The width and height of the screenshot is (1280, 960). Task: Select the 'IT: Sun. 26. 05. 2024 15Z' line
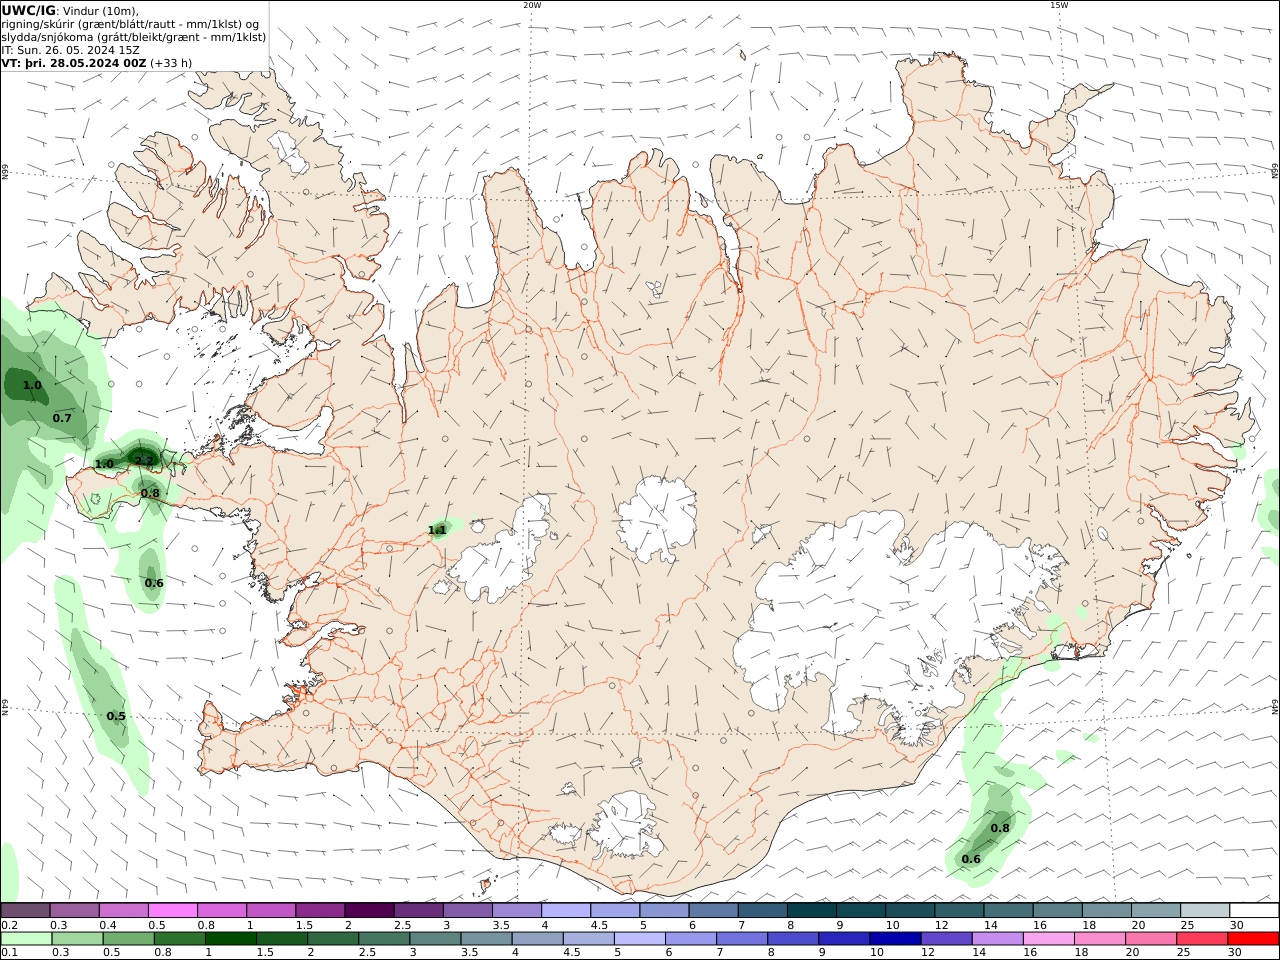tap(70, 50)
